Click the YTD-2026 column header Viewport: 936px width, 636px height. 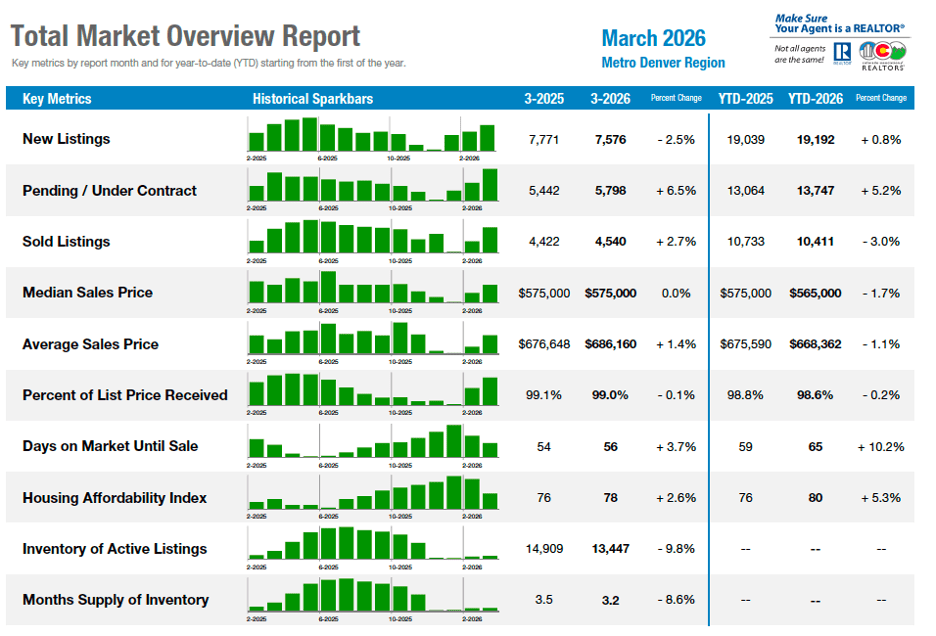(x=815, y=99)
